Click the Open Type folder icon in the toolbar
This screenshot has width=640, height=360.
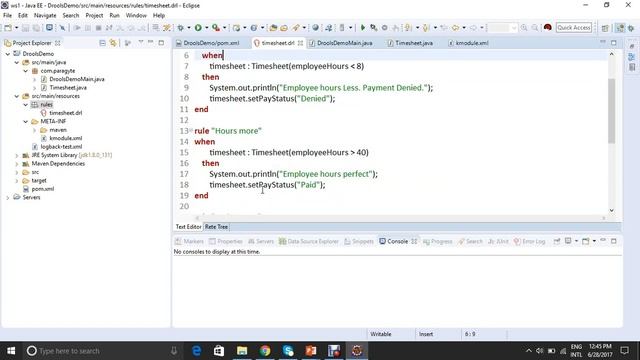point(273,28)
